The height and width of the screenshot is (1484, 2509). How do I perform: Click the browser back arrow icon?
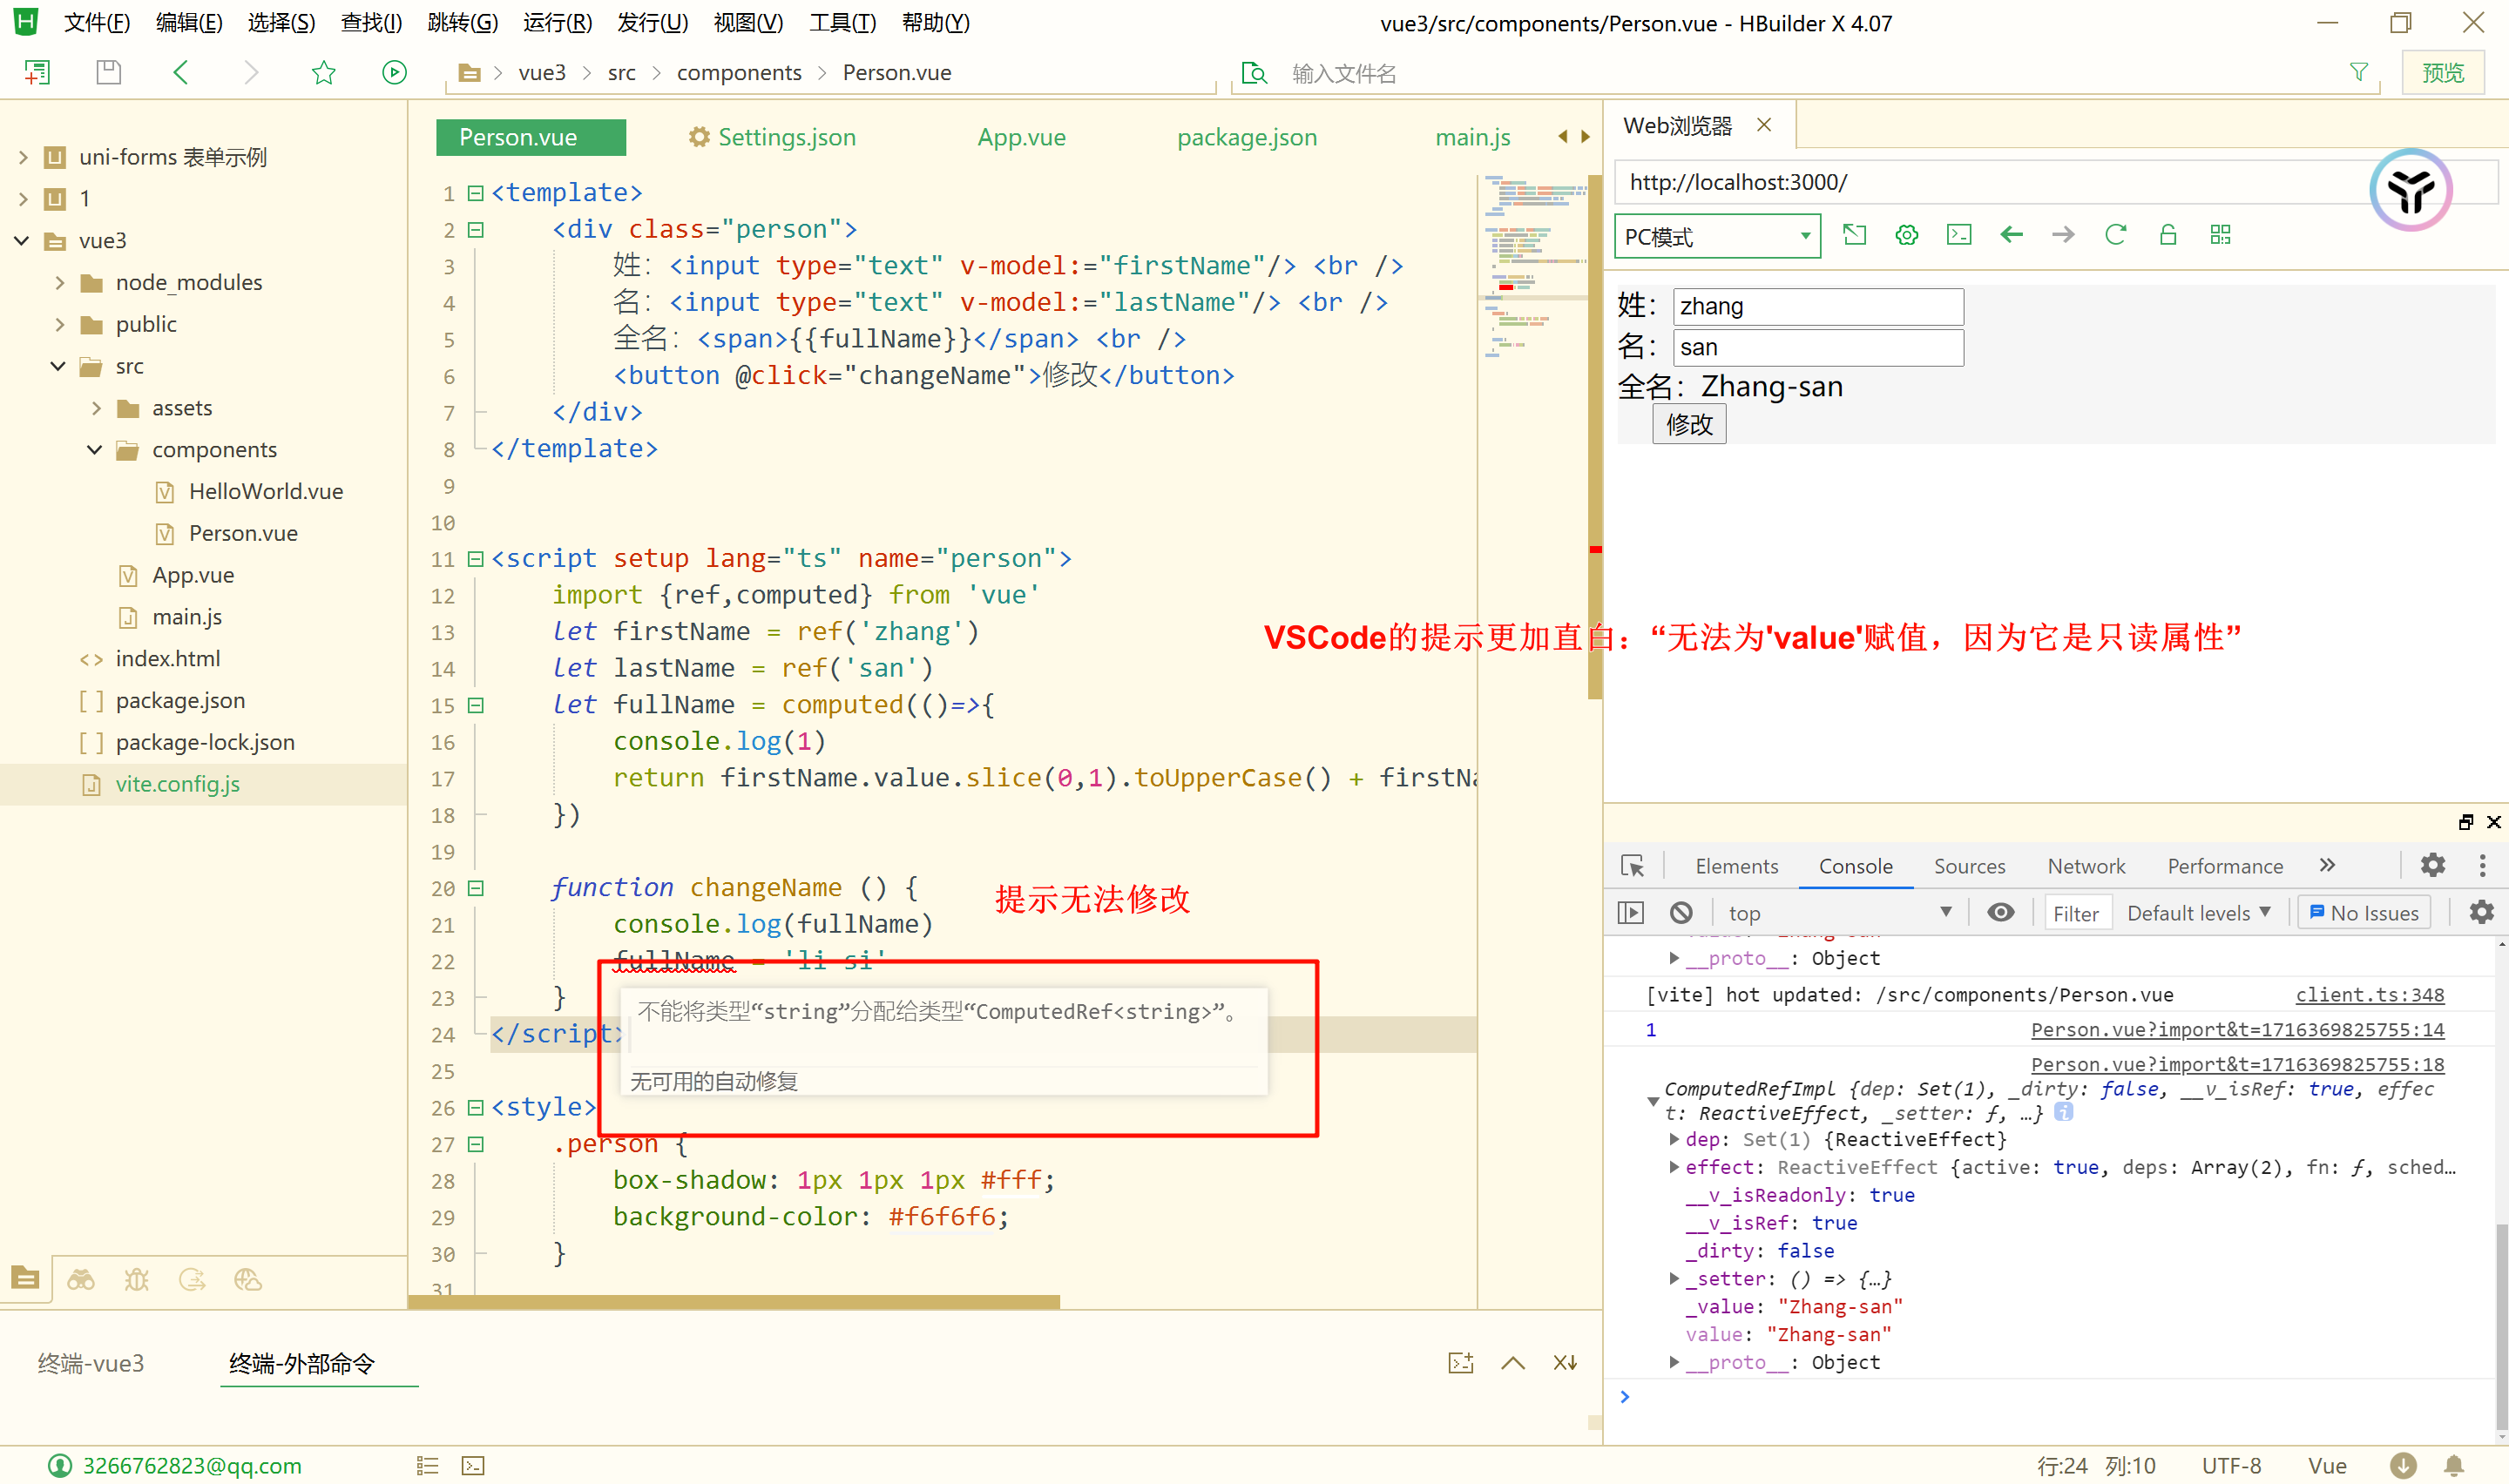coord(2011,235)
